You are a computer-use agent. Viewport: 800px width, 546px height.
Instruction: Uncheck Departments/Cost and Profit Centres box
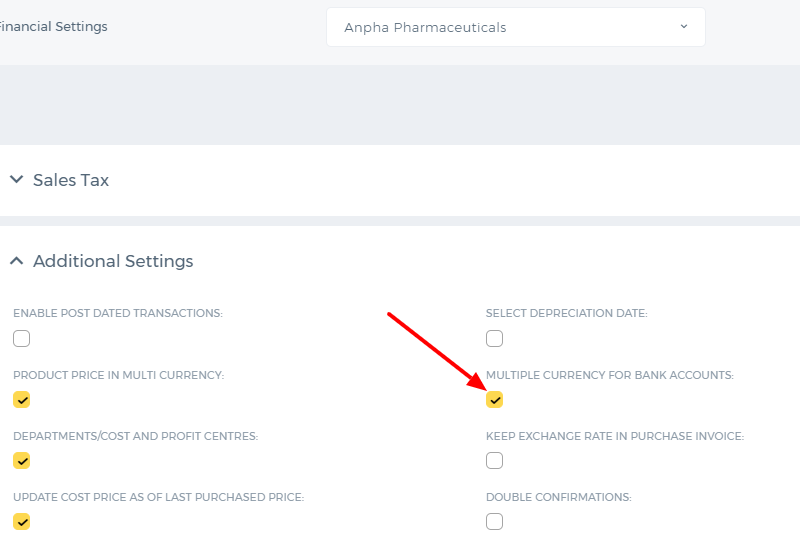(21, 461)
